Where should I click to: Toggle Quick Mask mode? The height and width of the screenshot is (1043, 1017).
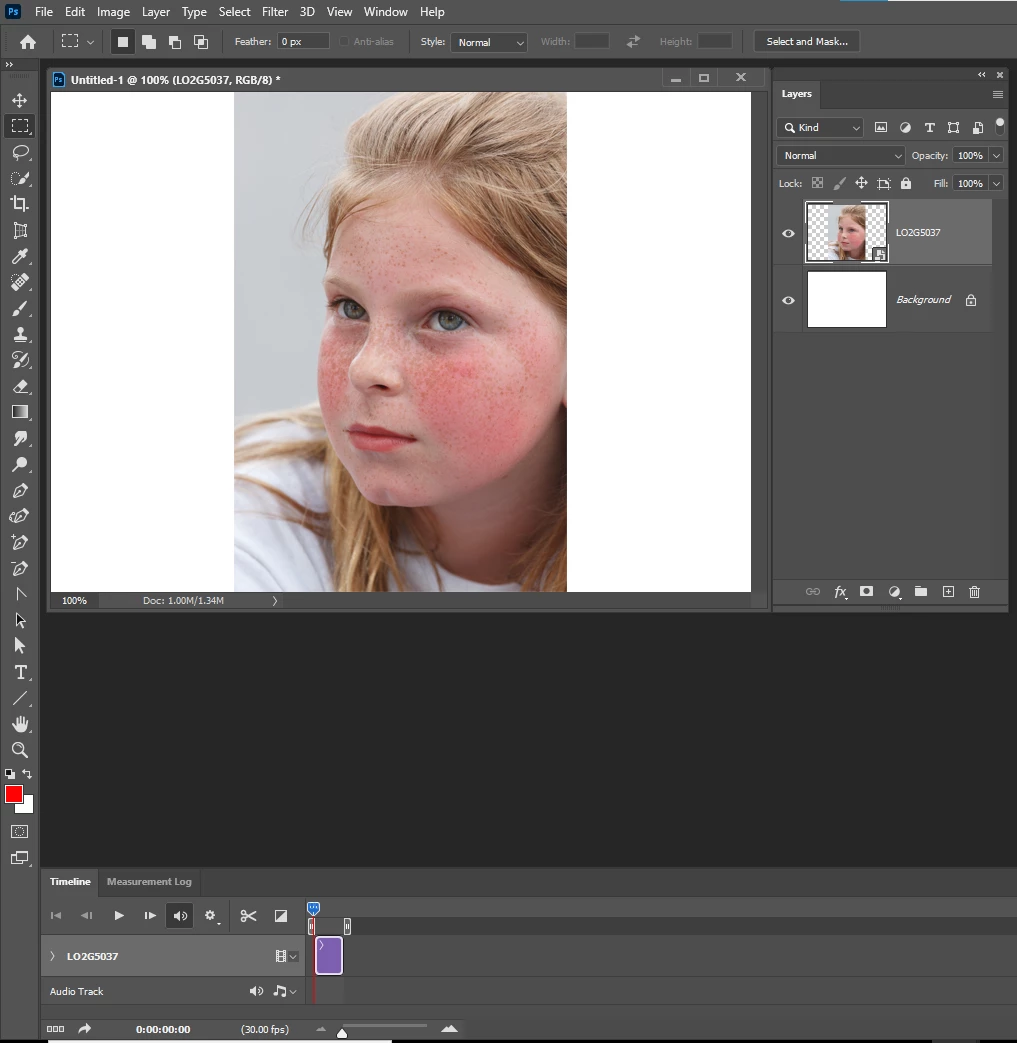(x=20, y=831)
